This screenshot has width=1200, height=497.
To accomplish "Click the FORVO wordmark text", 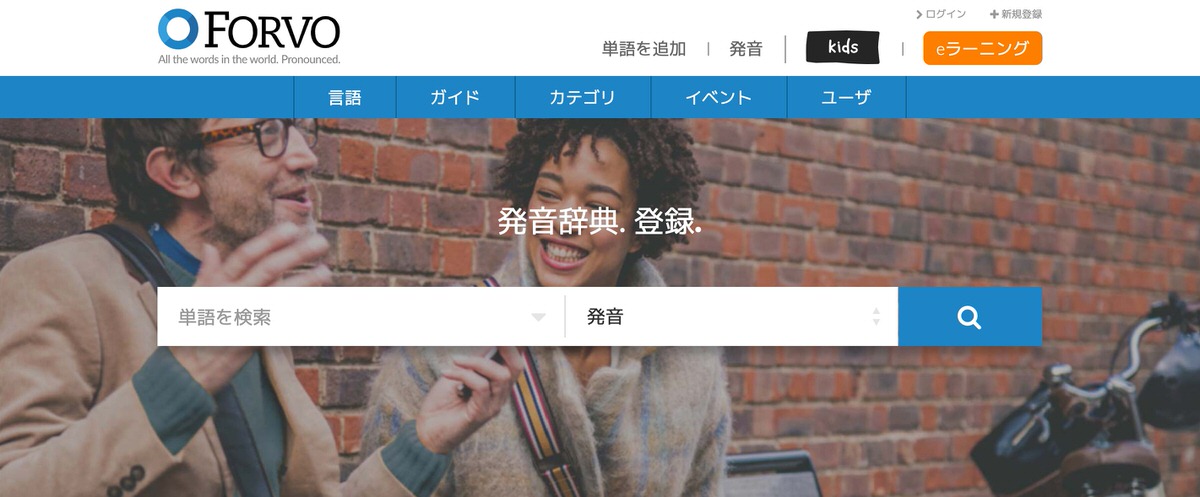I will 271,30.
